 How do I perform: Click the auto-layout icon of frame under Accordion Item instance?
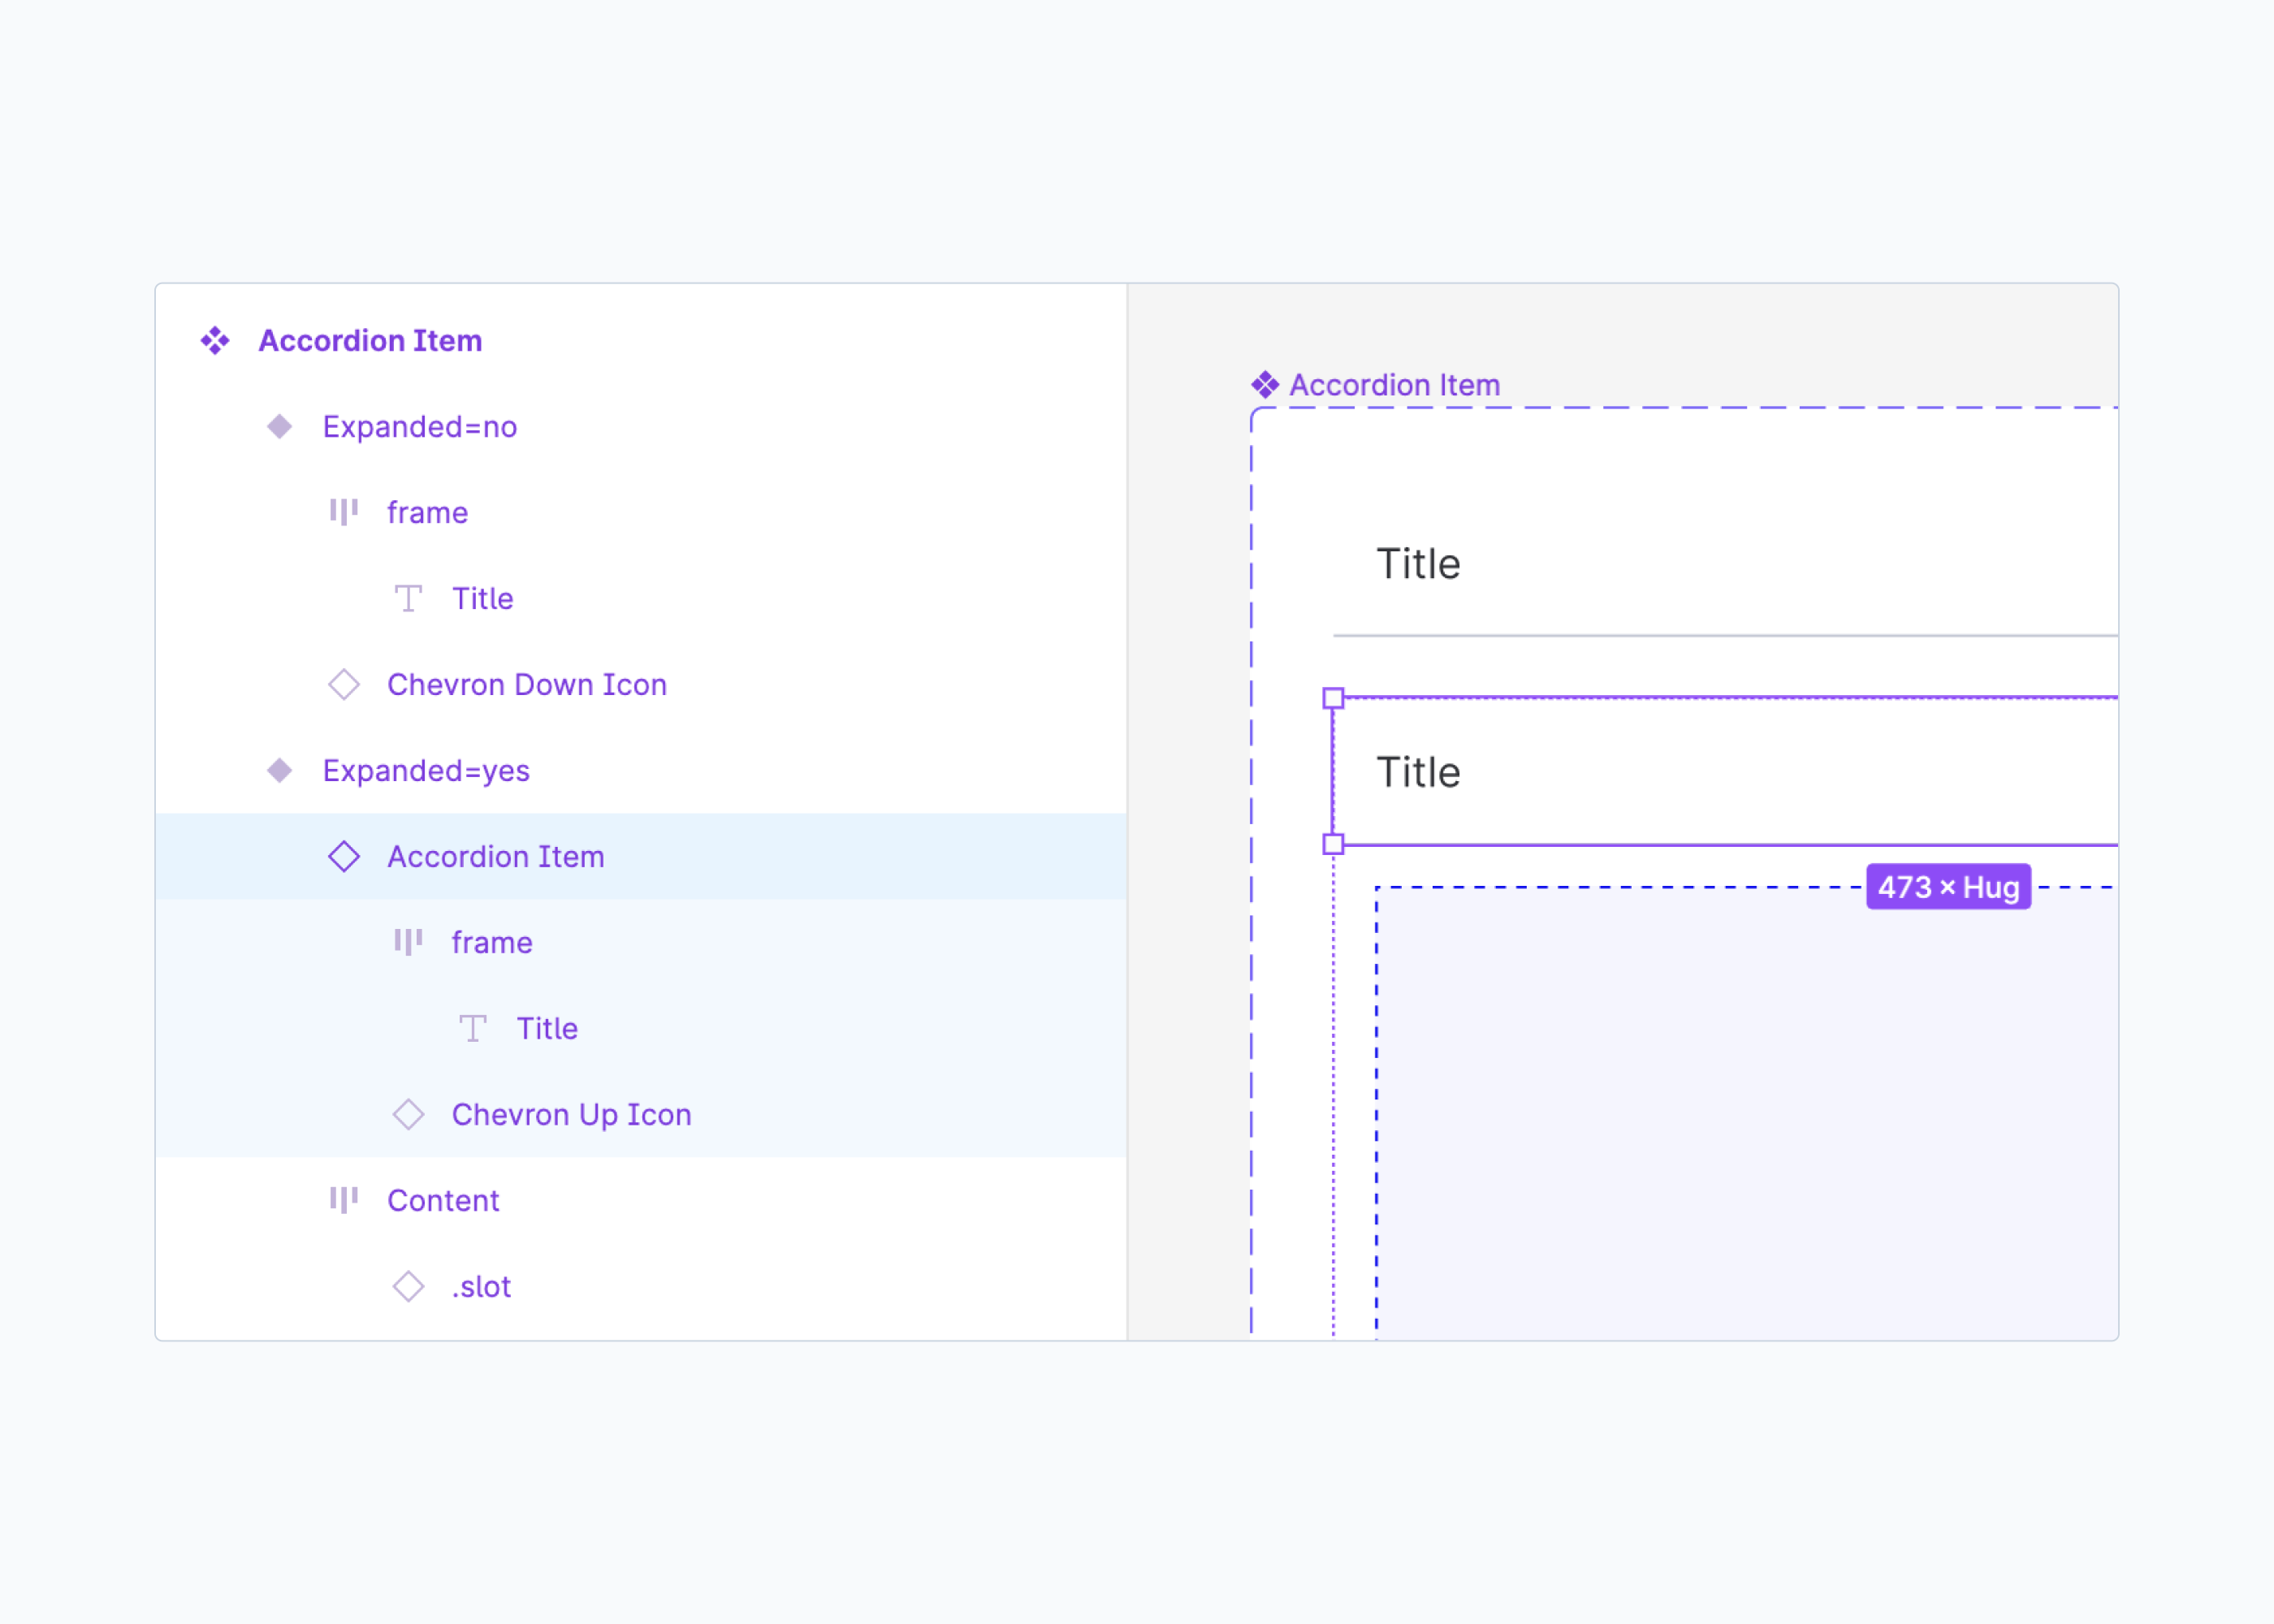pyautogui.click(x=408, y=942)
